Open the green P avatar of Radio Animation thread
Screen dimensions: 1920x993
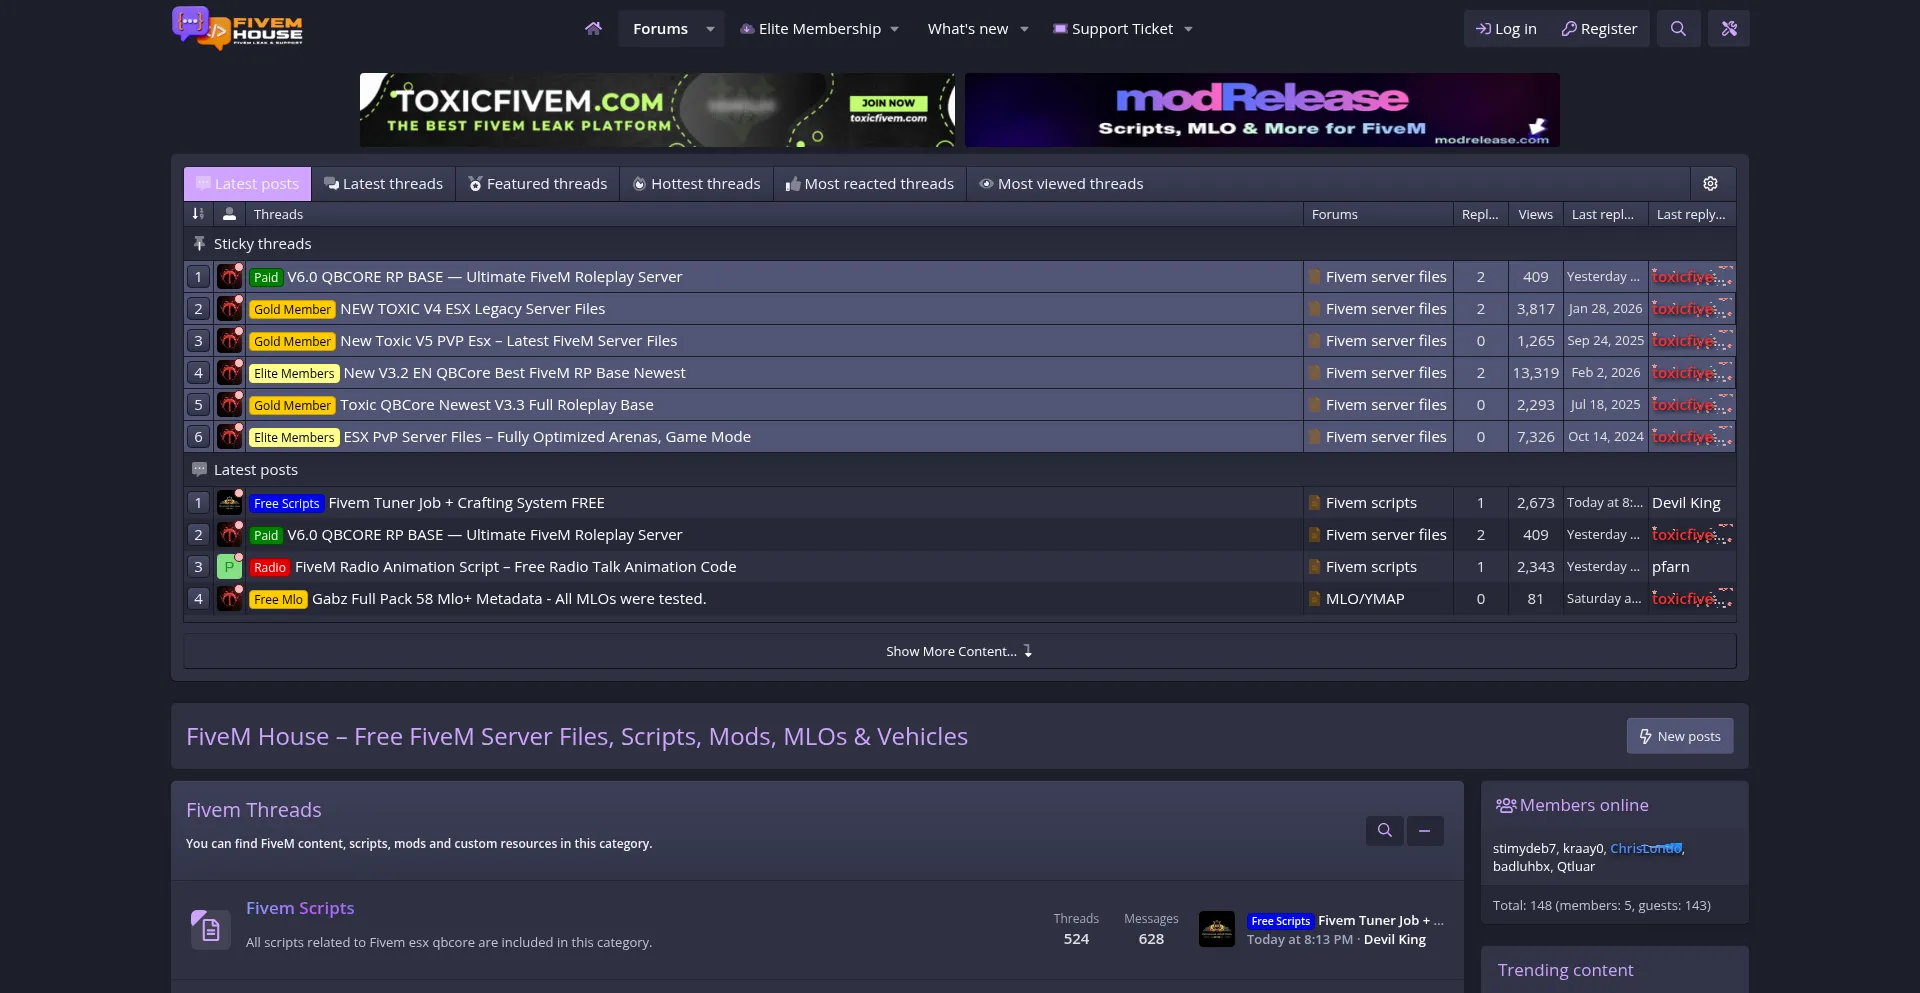coord(230,567)
